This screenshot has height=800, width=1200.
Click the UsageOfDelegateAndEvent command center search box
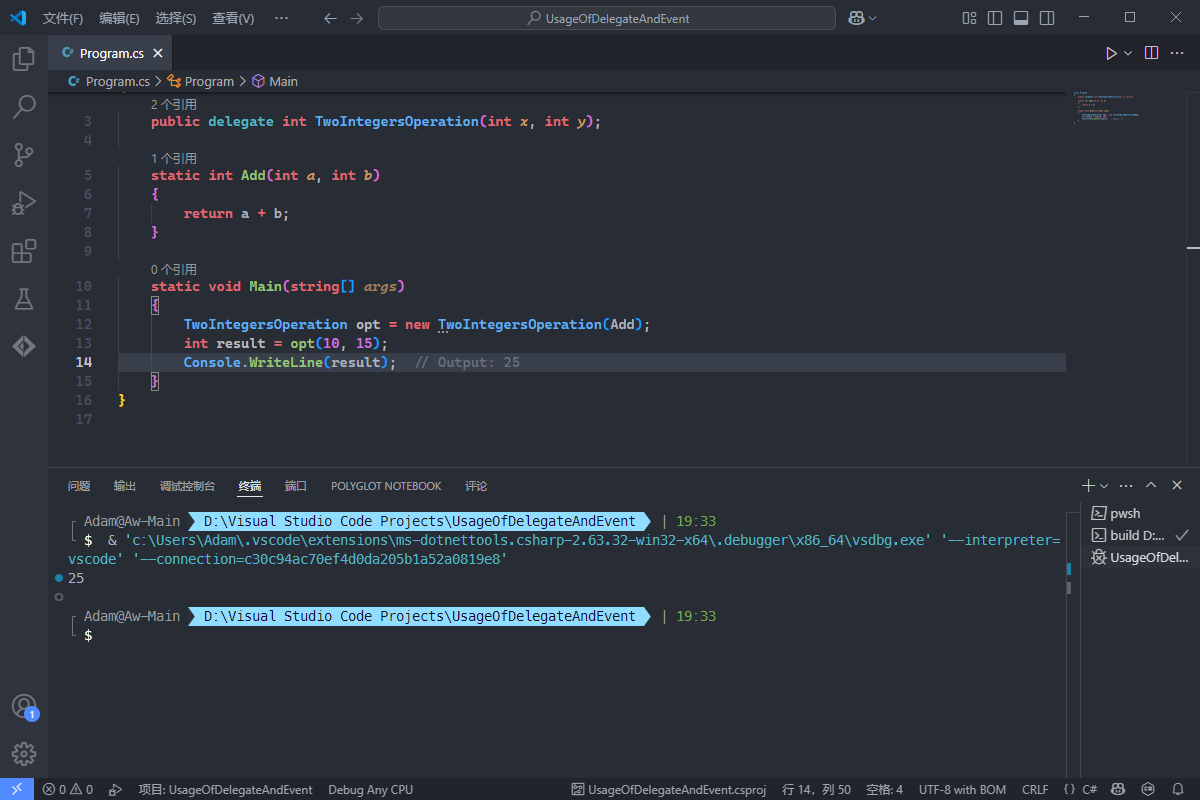(x=607, y=18)
